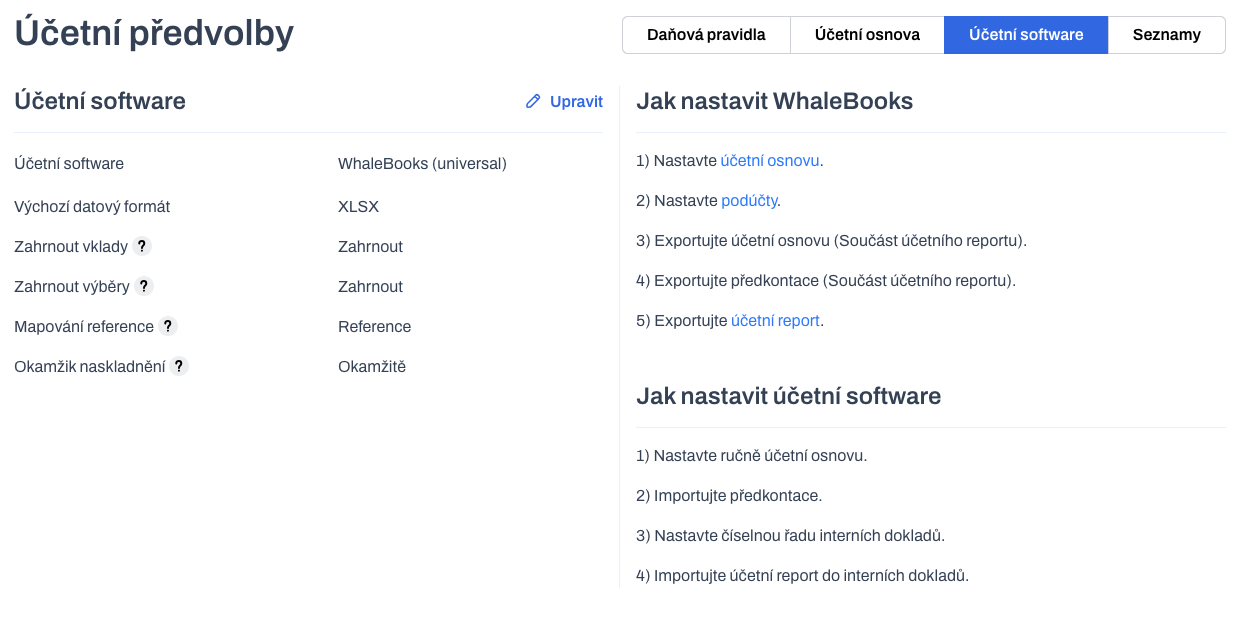
Task: Click the Výchozí datový formát label
Action: [92, 206]
